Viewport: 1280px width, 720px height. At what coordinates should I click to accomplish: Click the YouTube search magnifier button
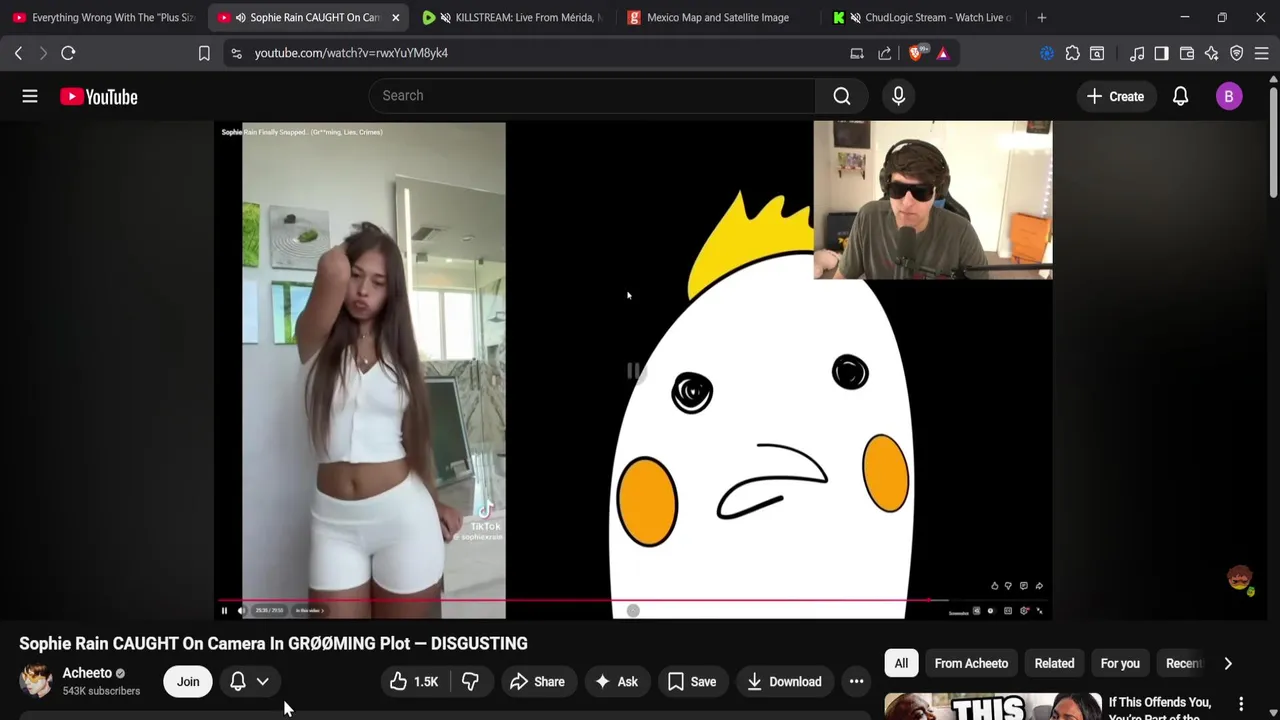842,96
